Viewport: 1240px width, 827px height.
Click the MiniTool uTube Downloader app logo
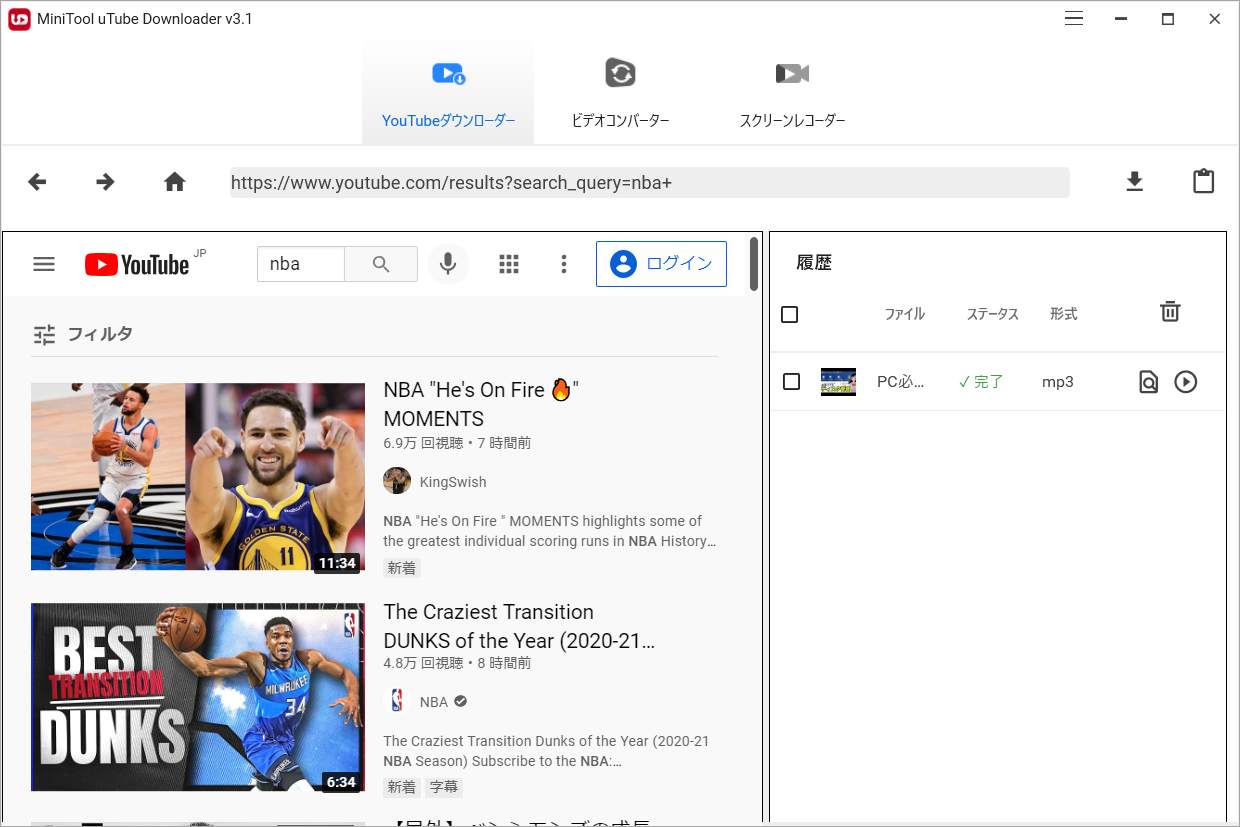click(19, 19)
